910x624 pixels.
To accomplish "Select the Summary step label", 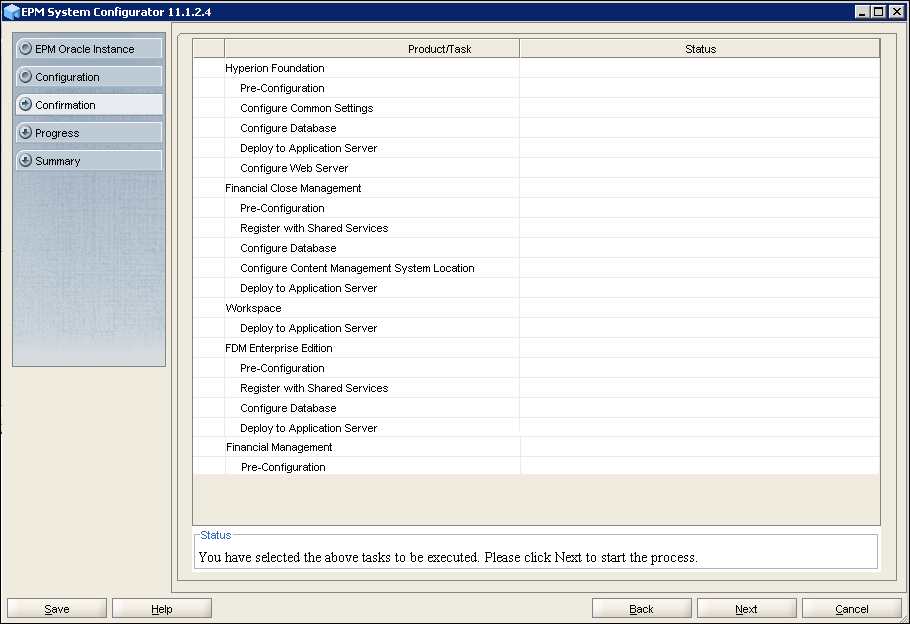I will [57, 161].
